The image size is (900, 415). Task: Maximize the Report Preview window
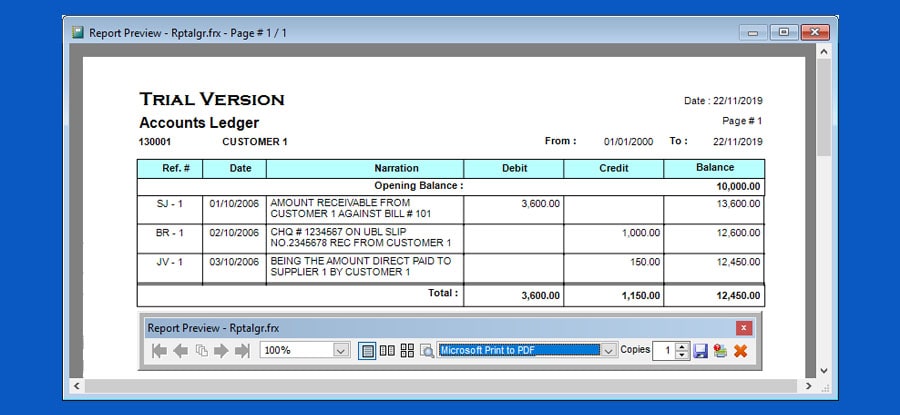pyautogui.click(x=783, y=32)
